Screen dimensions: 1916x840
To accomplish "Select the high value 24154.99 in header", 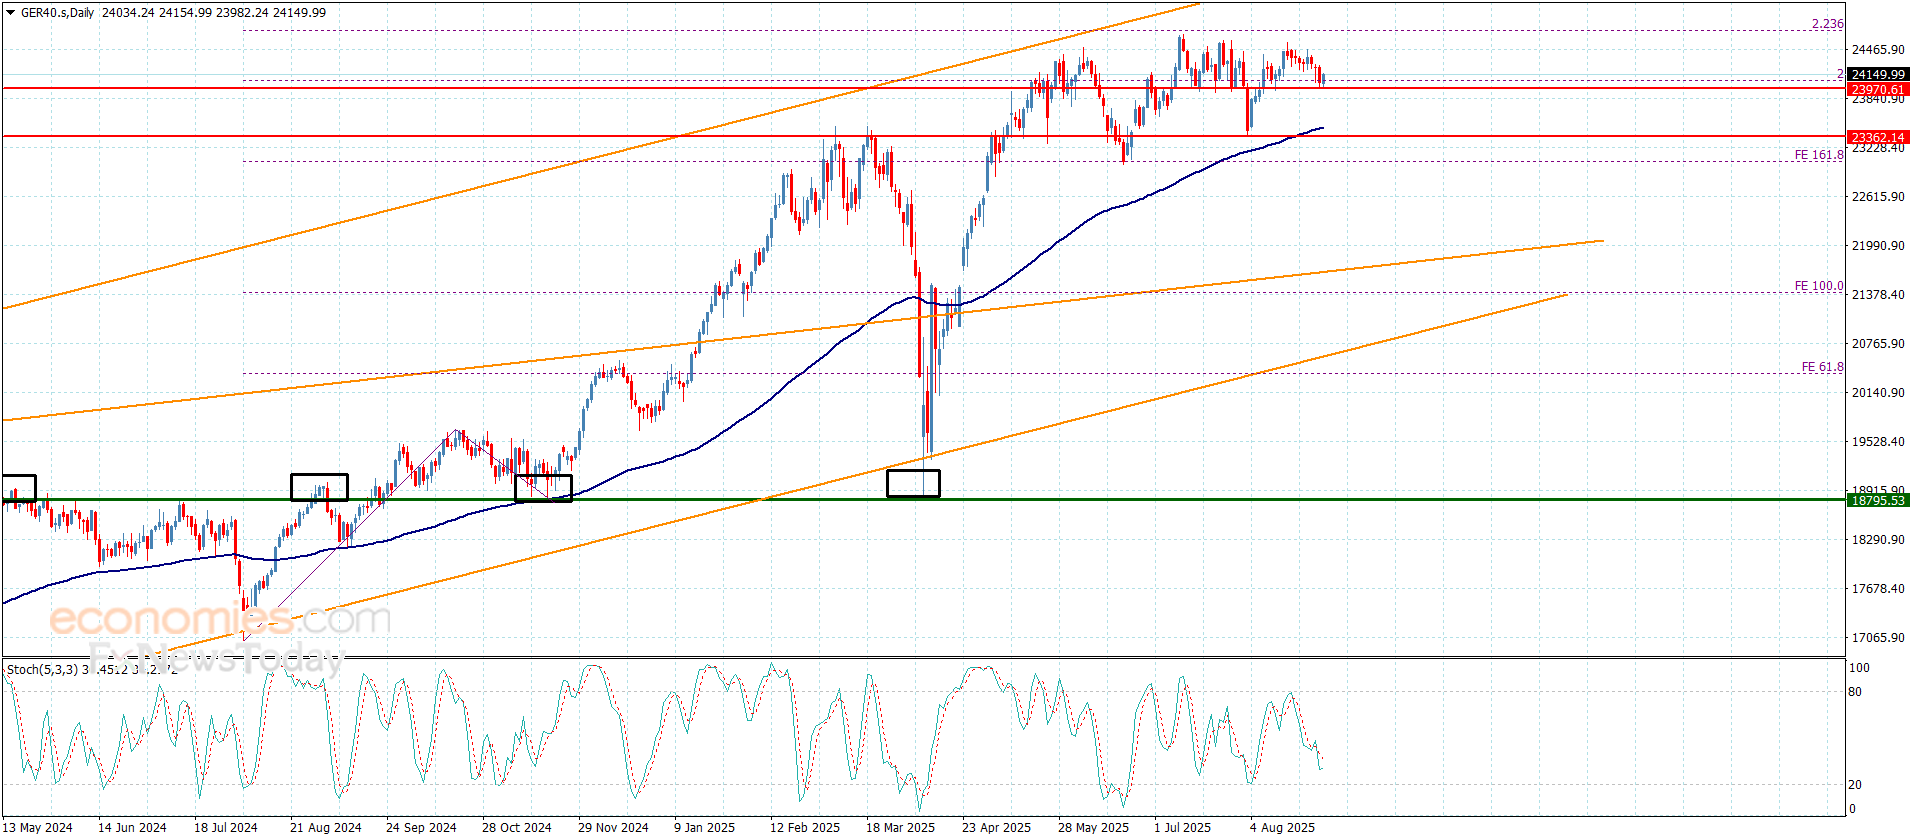I will pos(185,13).
